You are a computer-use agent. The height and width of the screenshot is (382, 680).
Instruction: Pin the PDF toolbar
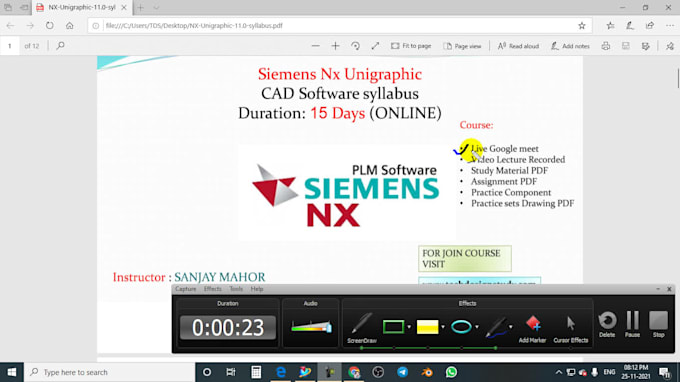pyautogui.click(x=670, y=46)
